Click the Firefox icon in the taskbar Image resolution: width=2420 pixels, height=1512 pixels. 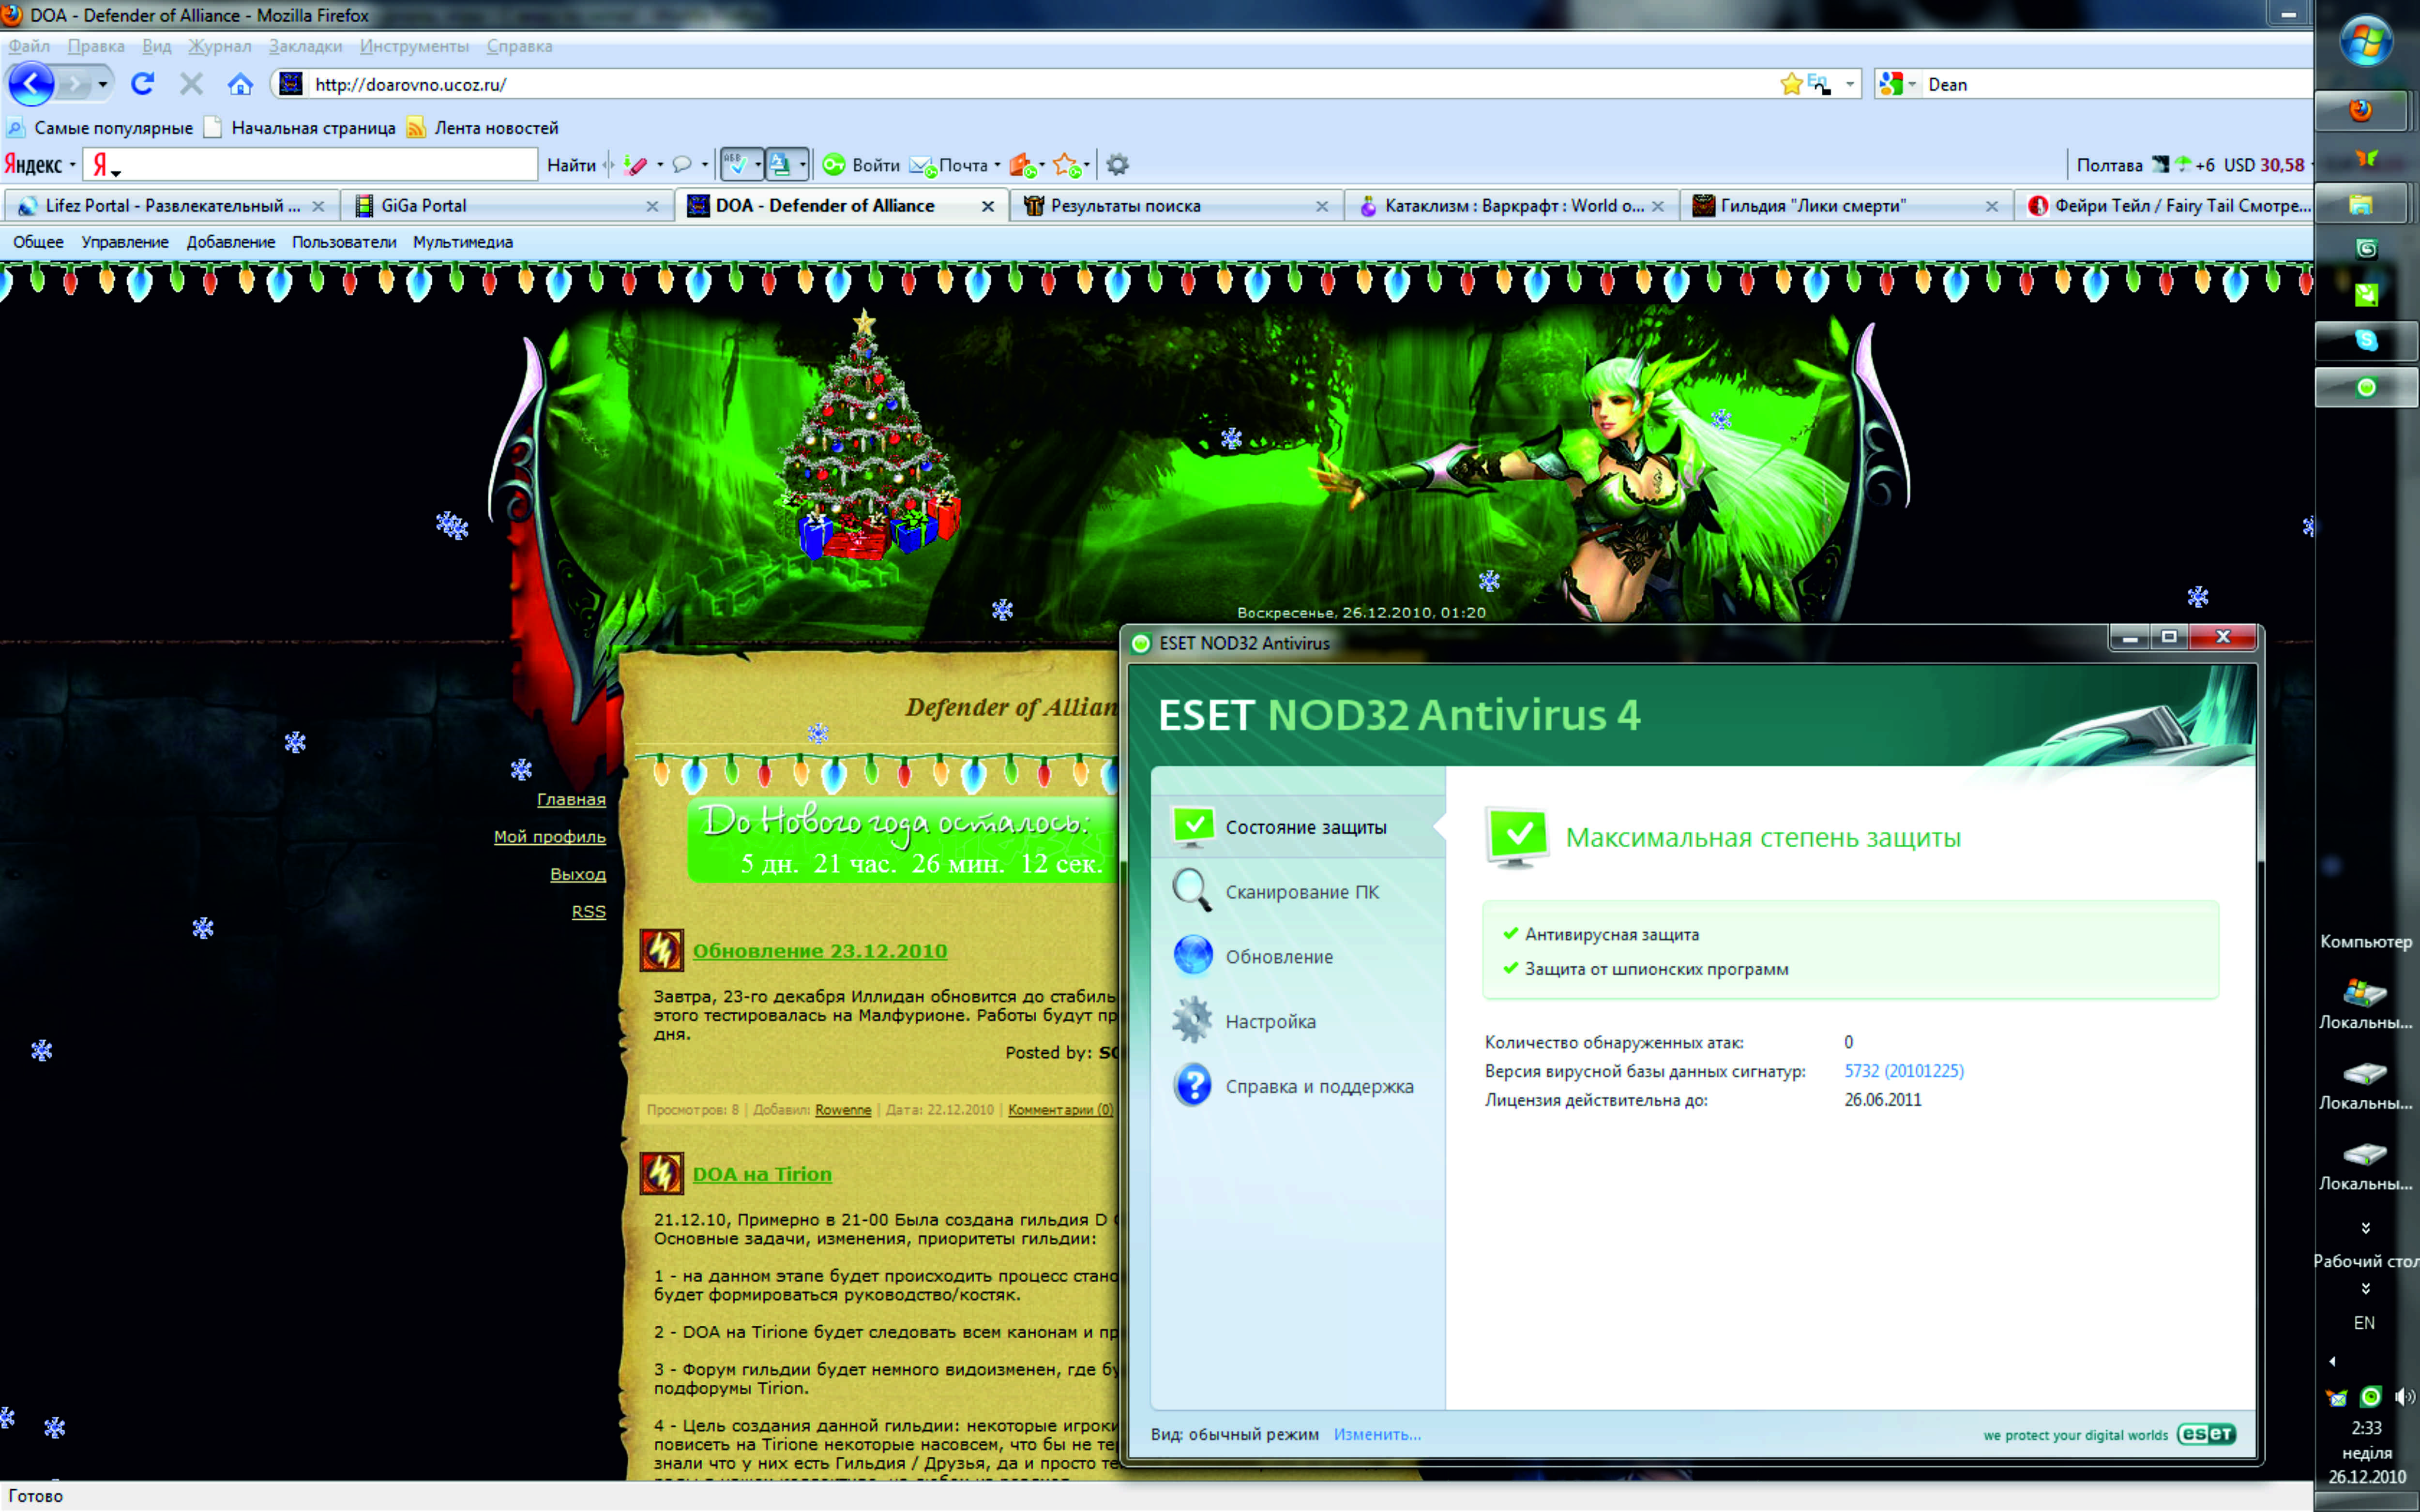[x=2361, y=110]
